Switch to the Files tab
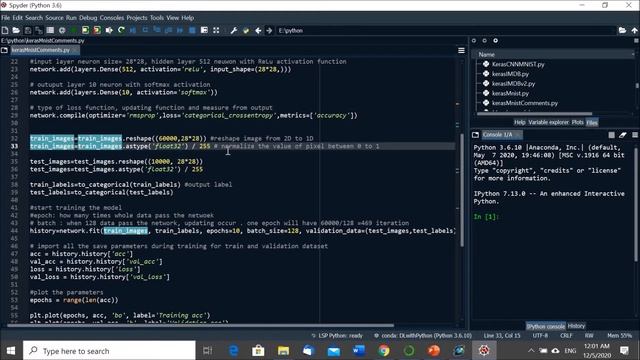 pos(591,122)
